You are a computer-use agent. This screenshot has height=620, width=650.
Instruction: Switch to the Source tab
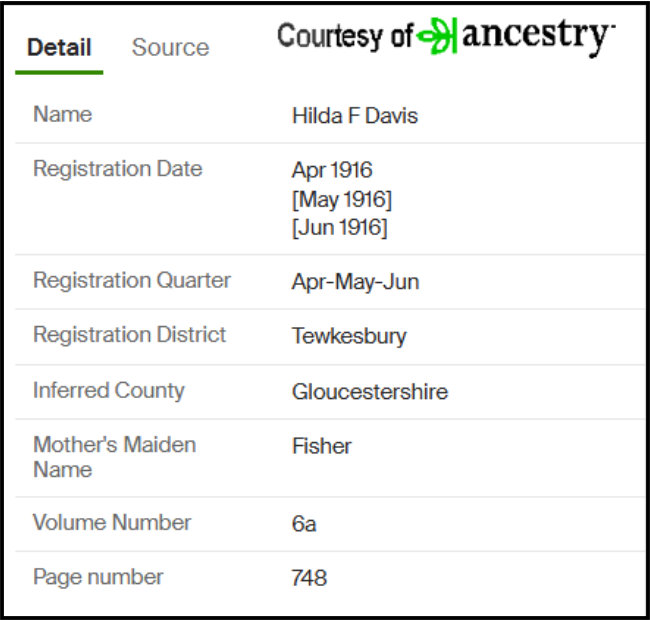click(x=170, y=47)
